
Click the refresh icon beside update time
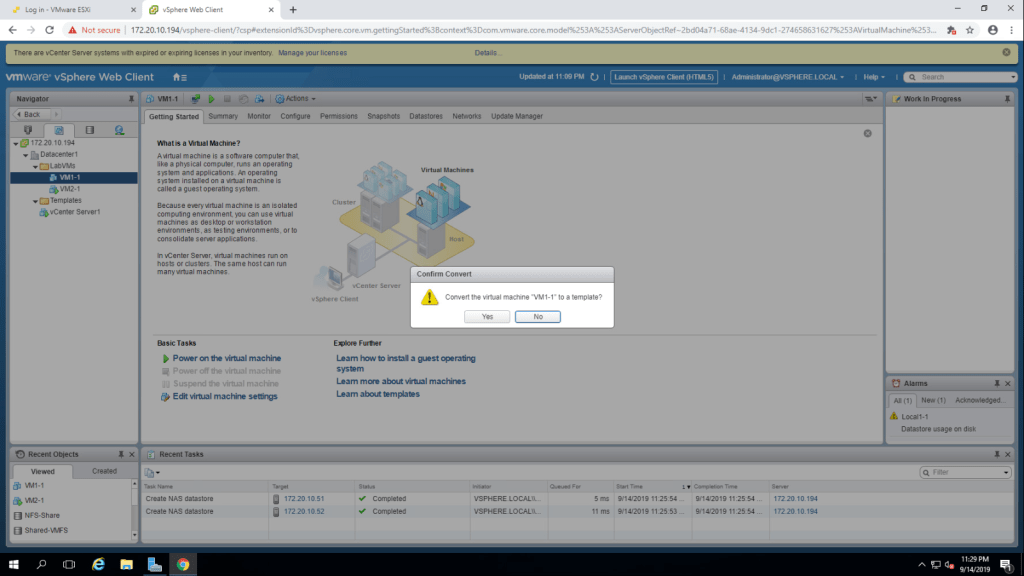[x=594, y=77]
